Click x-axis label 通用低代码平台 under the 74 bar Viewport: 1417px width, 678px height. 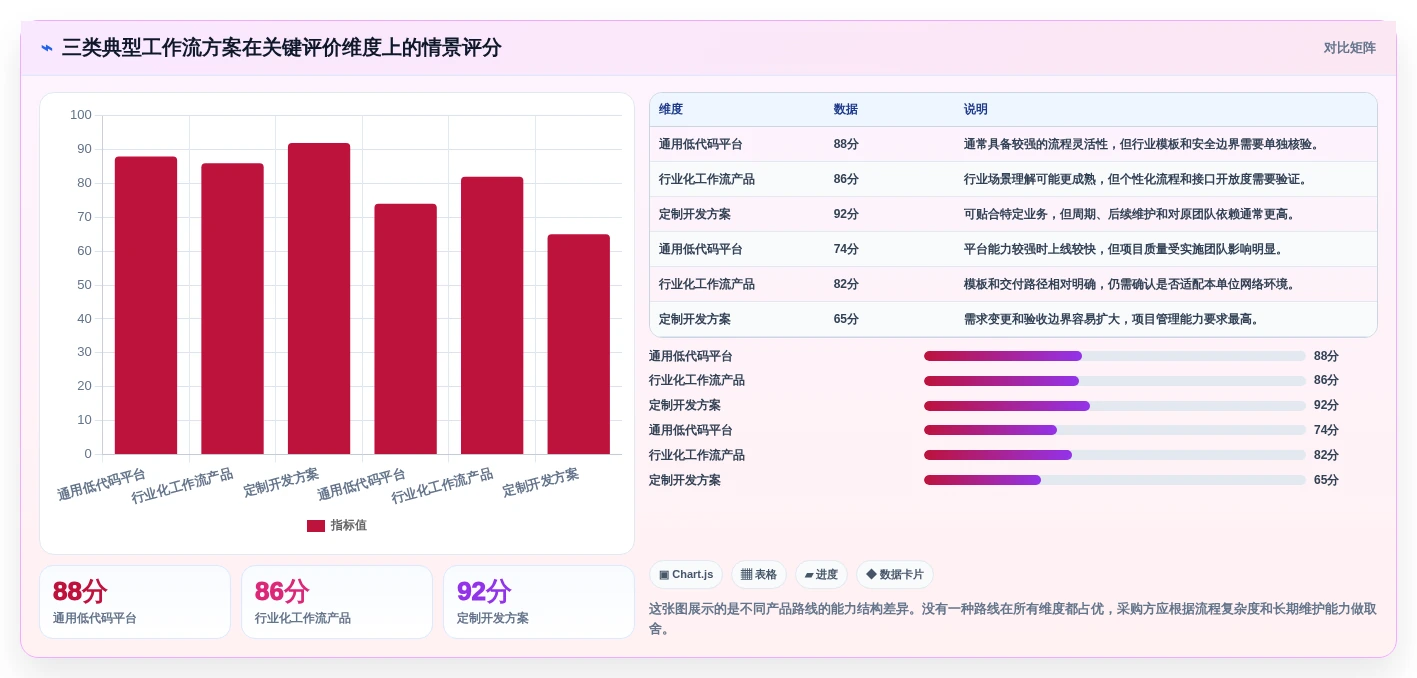pyautogui.click(x=361, y=484)
